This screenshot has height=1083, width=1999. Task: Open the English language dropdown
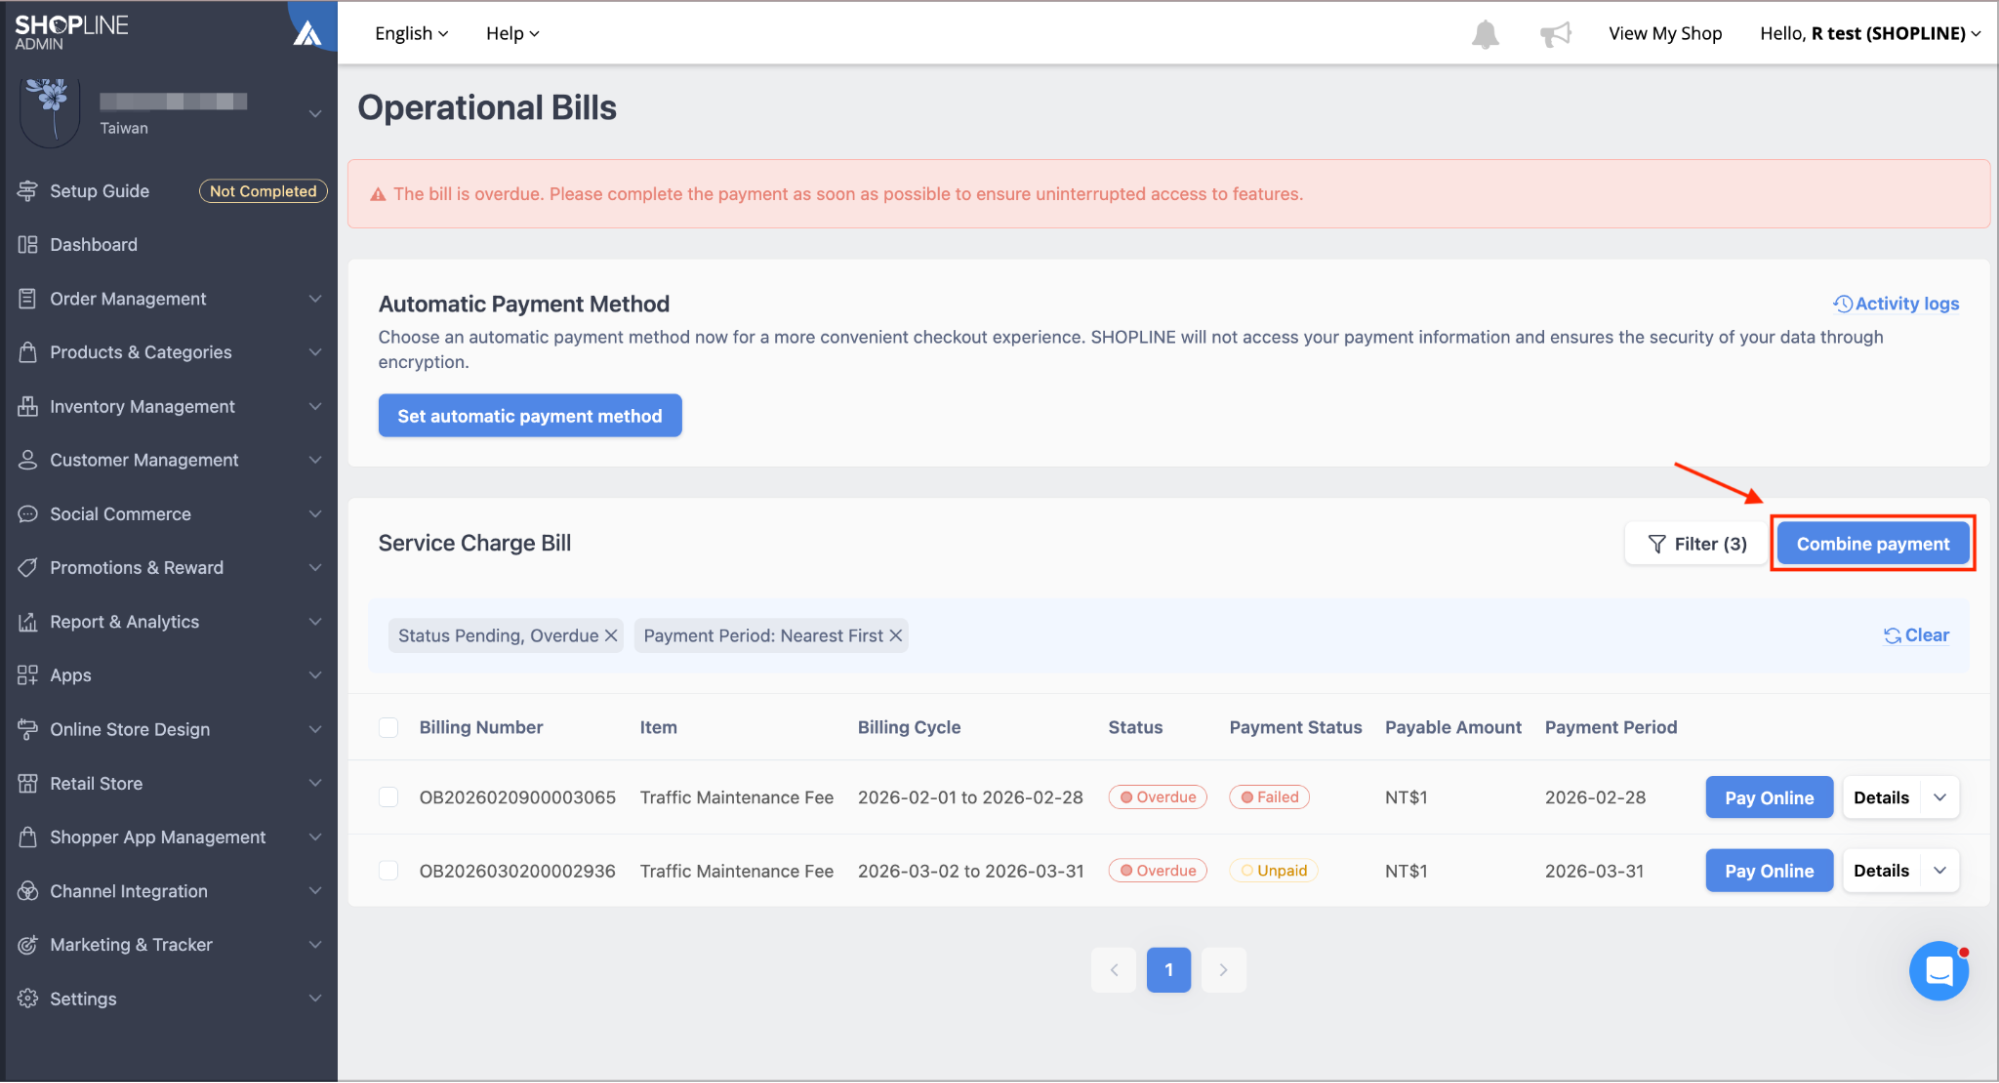click(411, 33)
